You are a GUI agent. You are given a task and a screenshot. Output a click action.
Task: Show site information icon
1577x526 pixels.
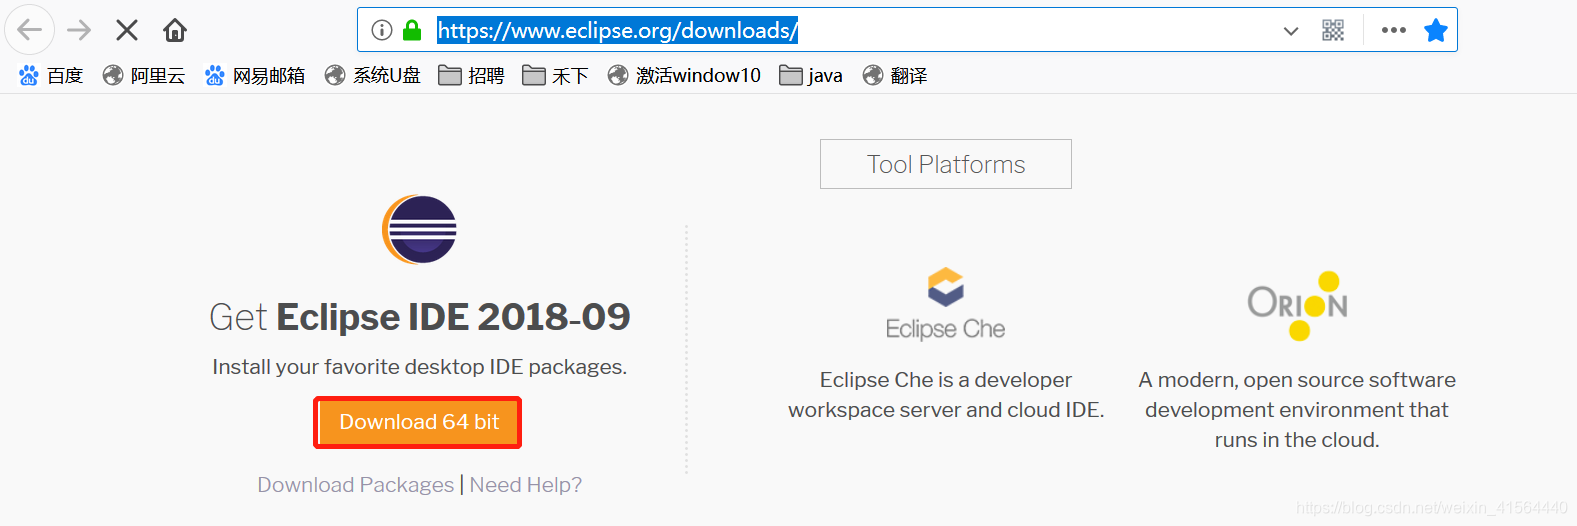(382, 30)
